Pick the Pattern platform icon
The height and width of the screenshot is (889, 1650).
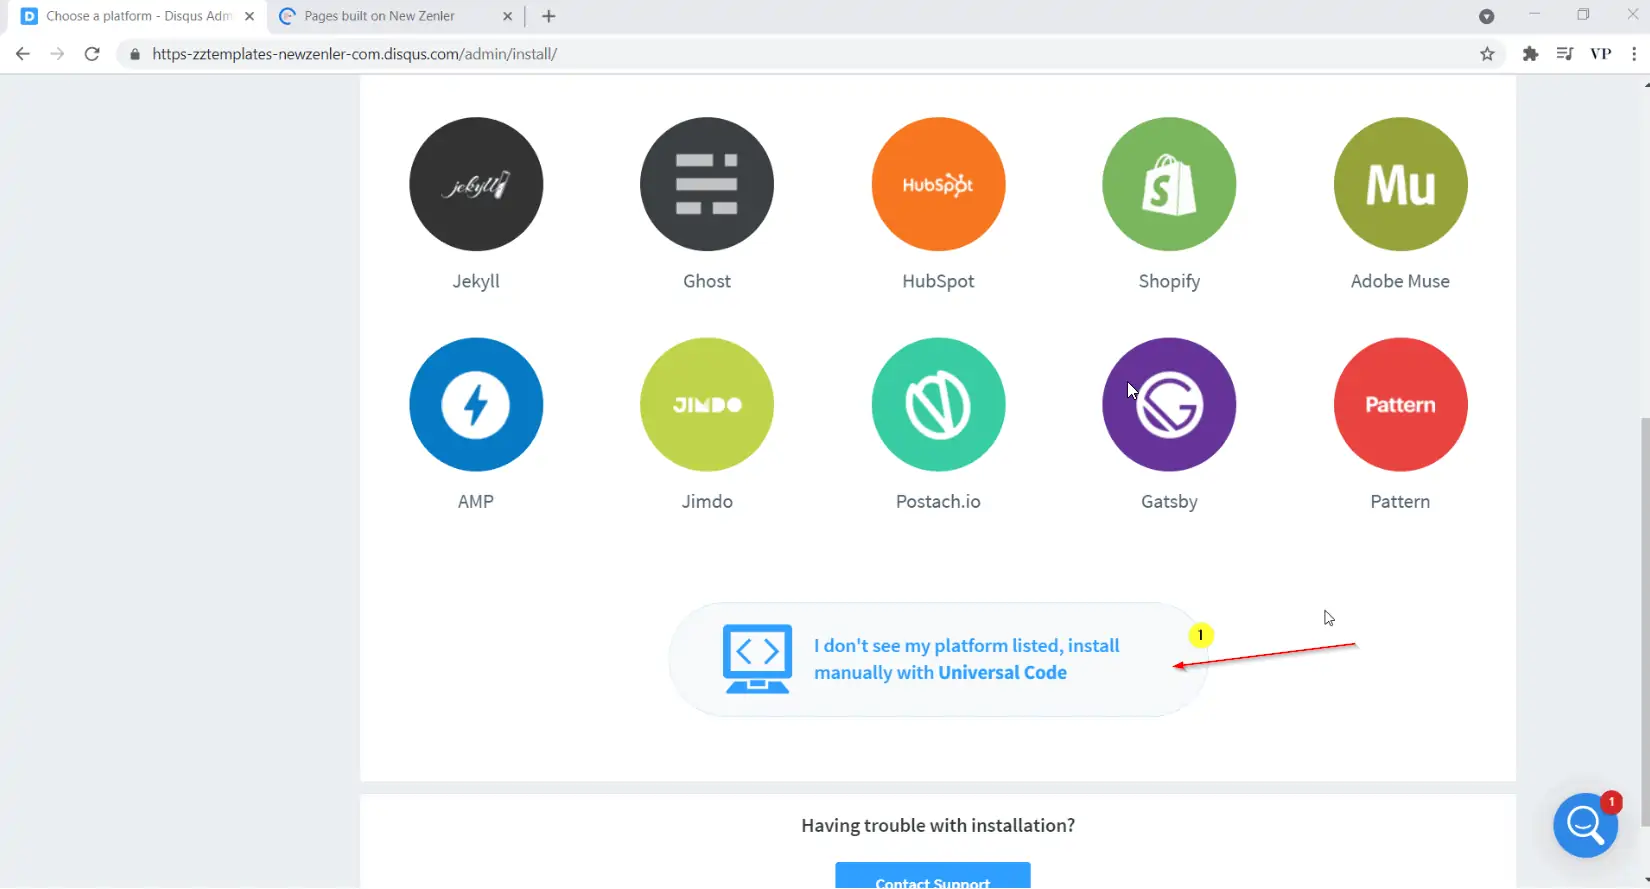click(x=1400, y=404)
